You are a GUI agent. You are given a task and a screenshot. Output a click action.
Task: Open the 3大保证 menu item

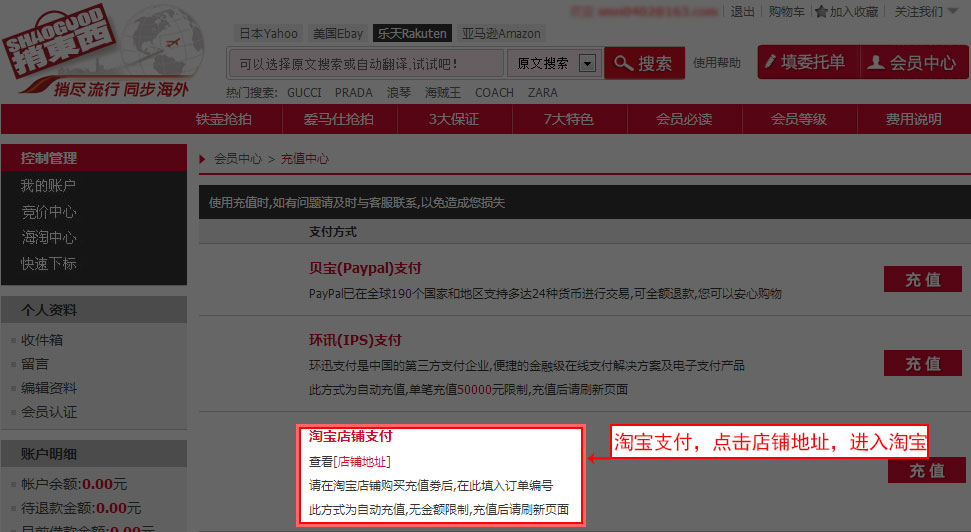(x=454, y=119)
